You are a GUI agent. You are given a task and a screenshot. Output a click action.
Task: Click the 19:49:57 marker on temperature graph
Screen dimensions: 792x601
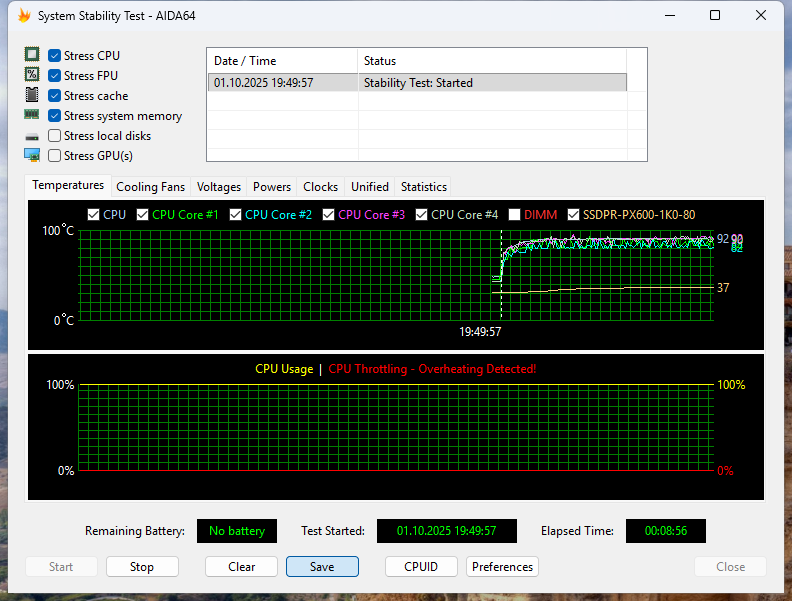point(480,332)
